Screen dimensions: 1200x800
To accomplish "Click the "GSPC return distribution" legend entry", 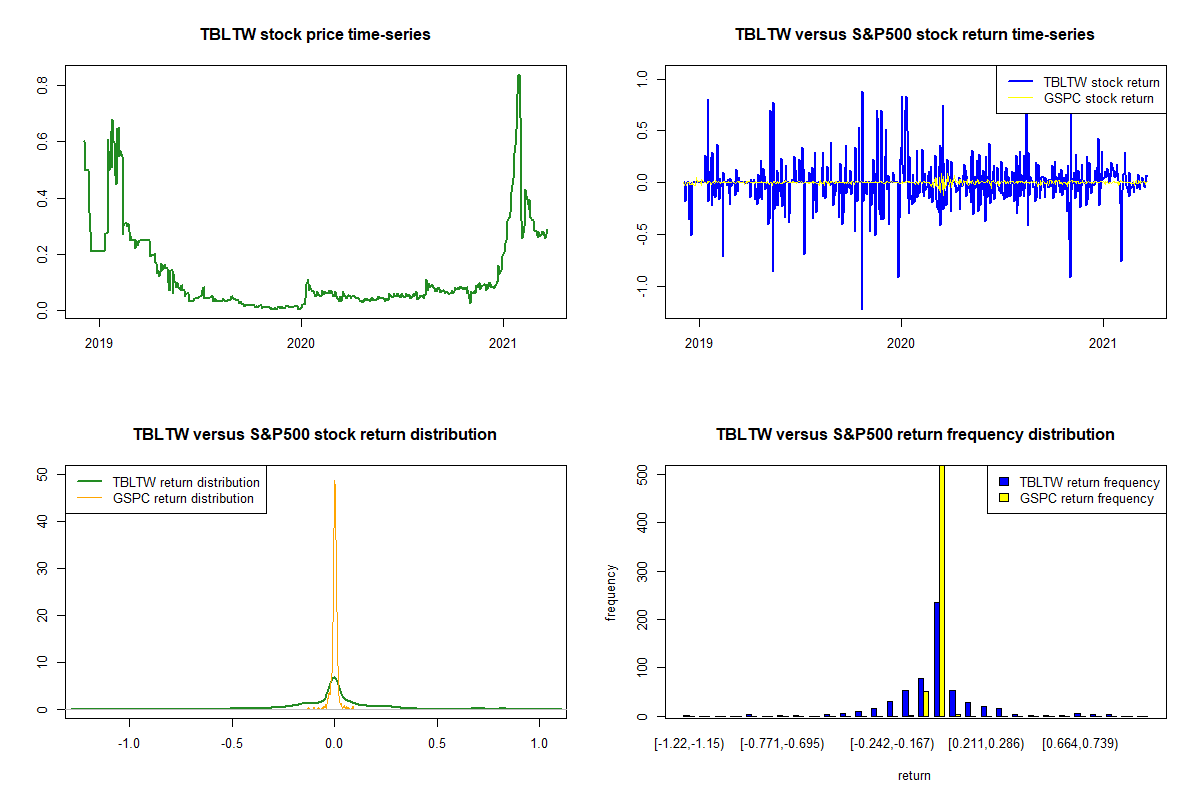I will click(183, 499).
